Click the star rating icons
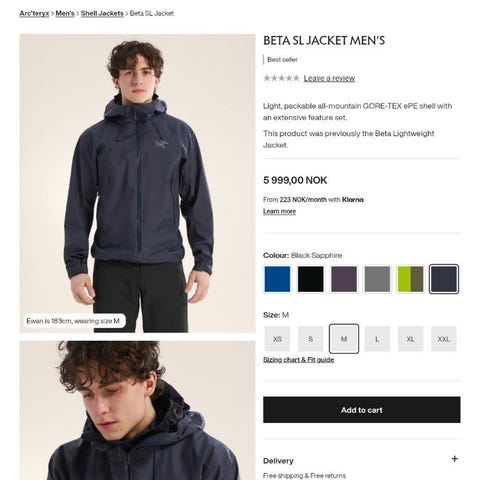Screen dimensions: 480x480 [281, 78]
